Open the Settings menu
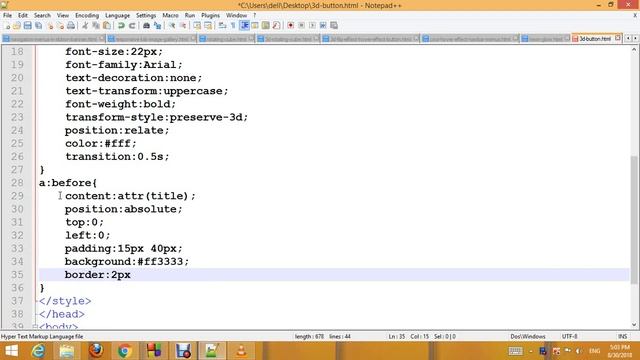Screen dimensions: 640x360 [x=146, y=15]
